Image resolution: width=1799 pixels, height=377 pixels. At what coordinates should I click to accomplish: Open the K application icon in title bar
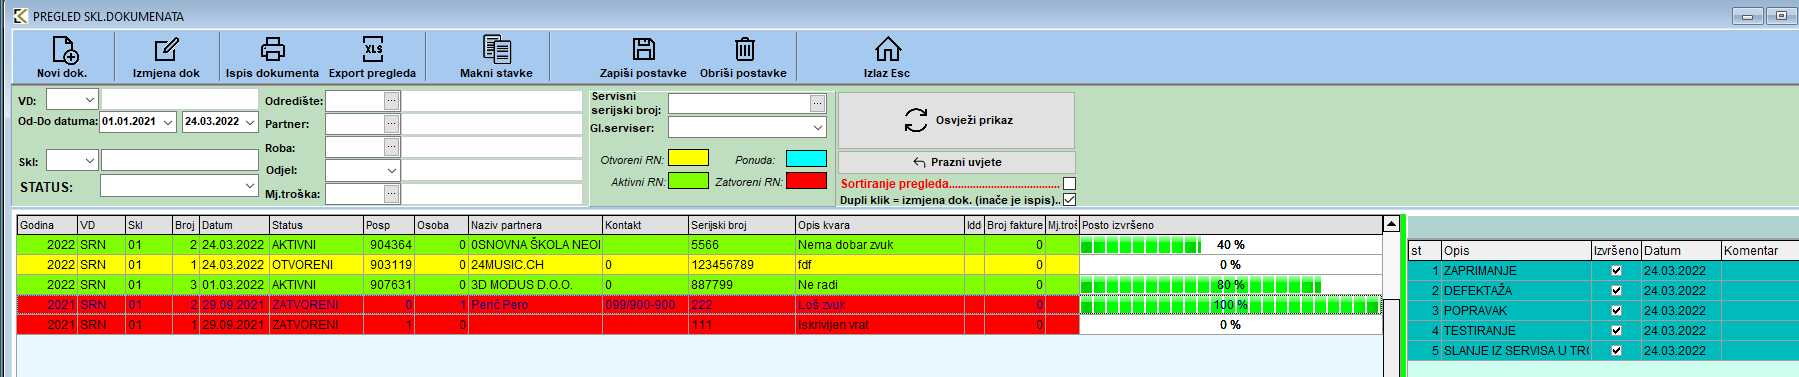point(20,15)
